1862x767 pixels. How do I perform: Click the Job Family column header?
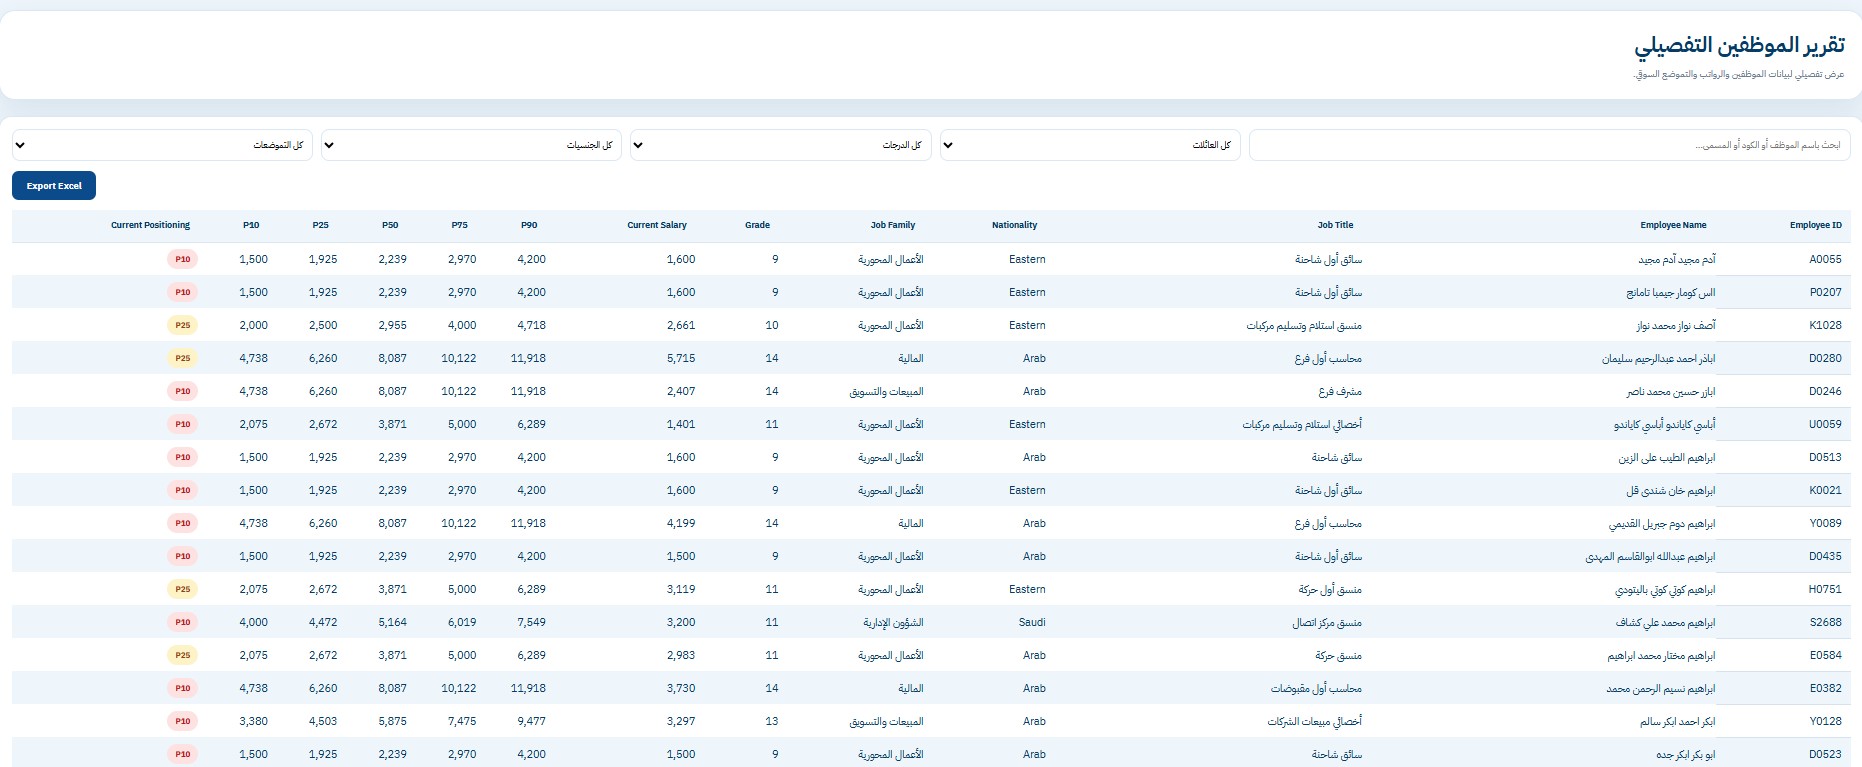click(x=892, y=225)
